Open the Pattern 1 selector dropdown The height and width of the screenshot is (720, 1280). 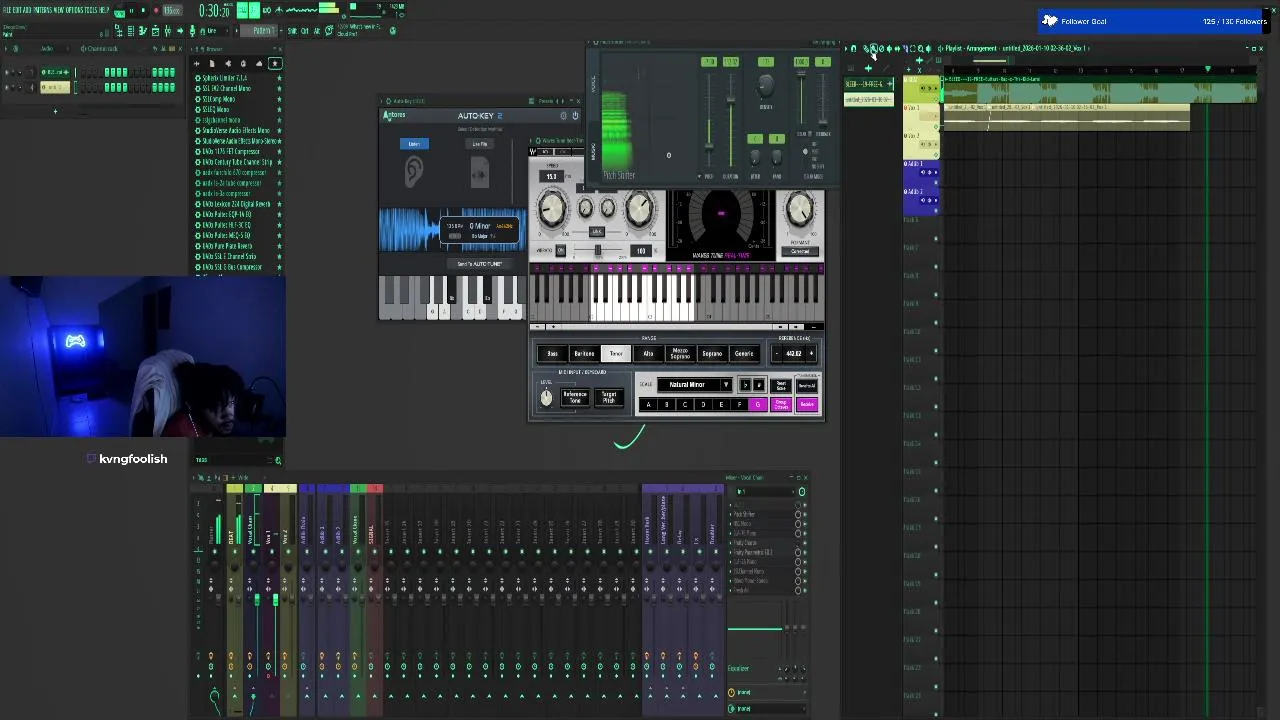(x=262, y=31)
